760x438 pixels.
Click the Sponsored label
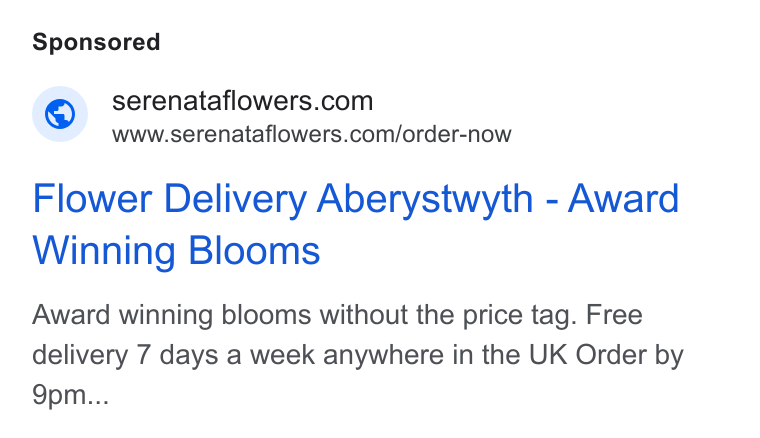click(x=96, y=42)
